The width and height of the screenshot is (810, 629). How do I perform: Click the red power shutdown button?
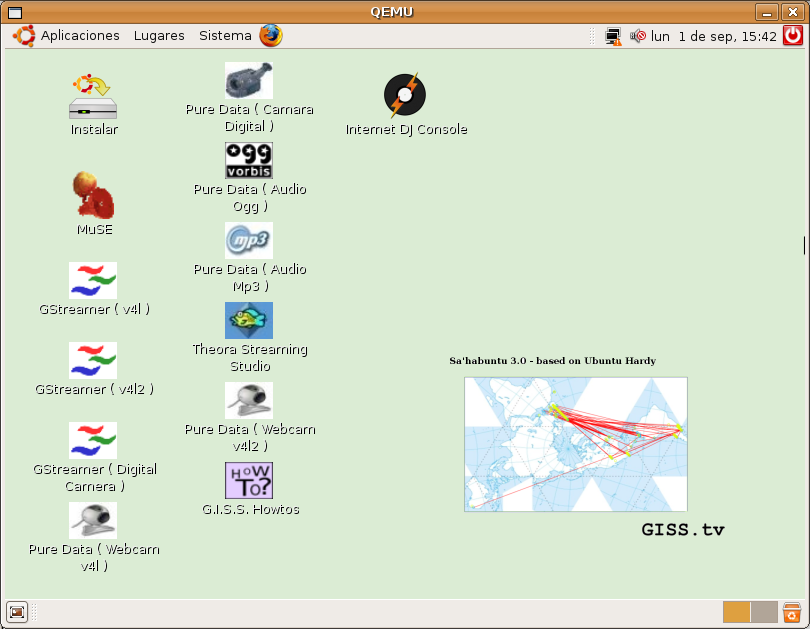[793, 36]
